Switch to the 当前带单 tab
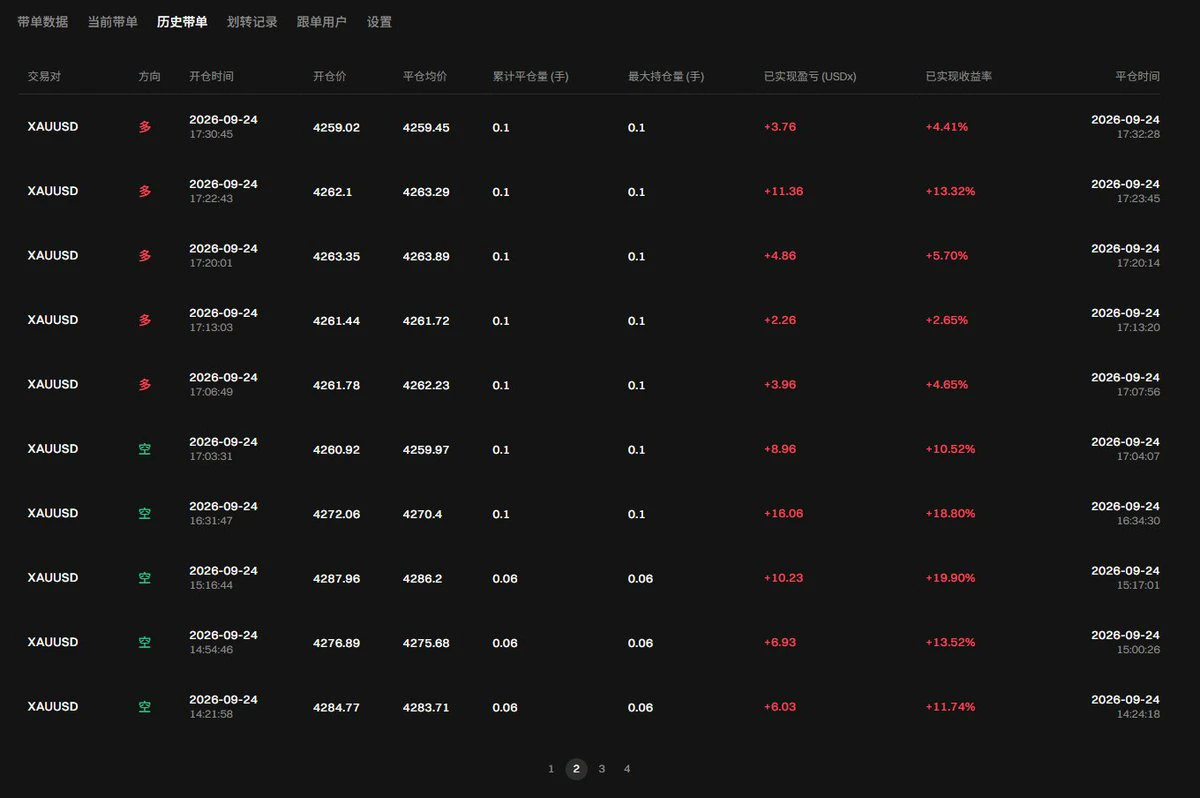Viewport: 1200px width, 798px height. 113,22
